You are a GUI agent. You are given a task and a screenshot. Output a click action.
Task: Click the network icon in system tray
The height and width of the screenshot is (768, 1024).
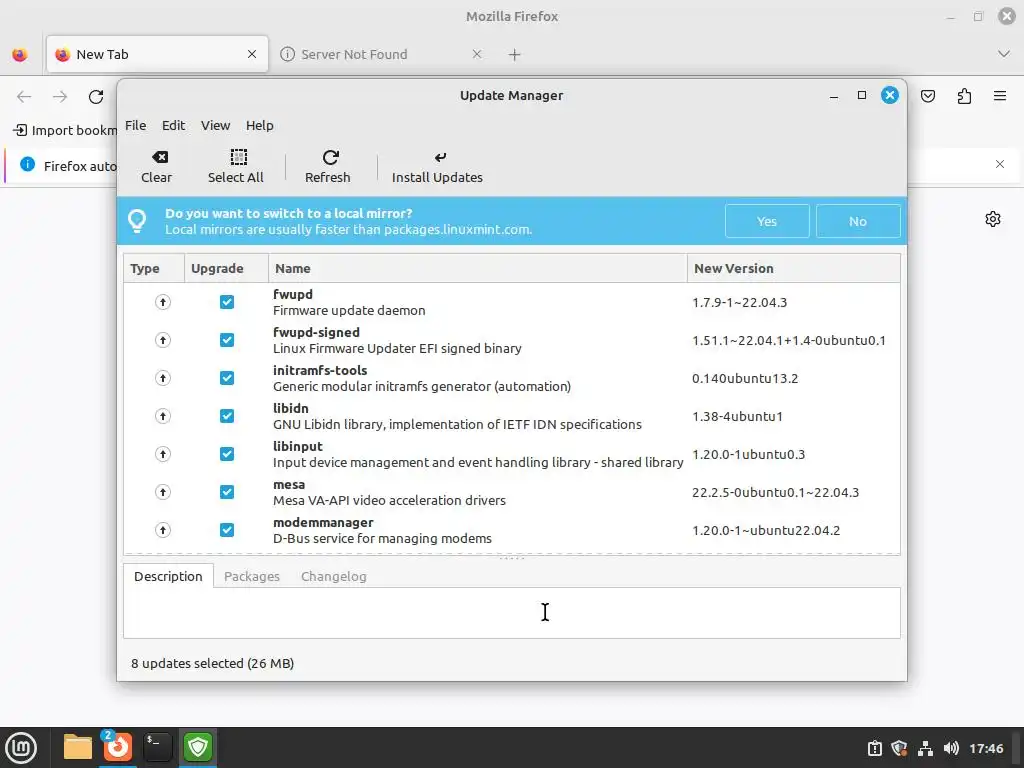(x=925, y=748)
